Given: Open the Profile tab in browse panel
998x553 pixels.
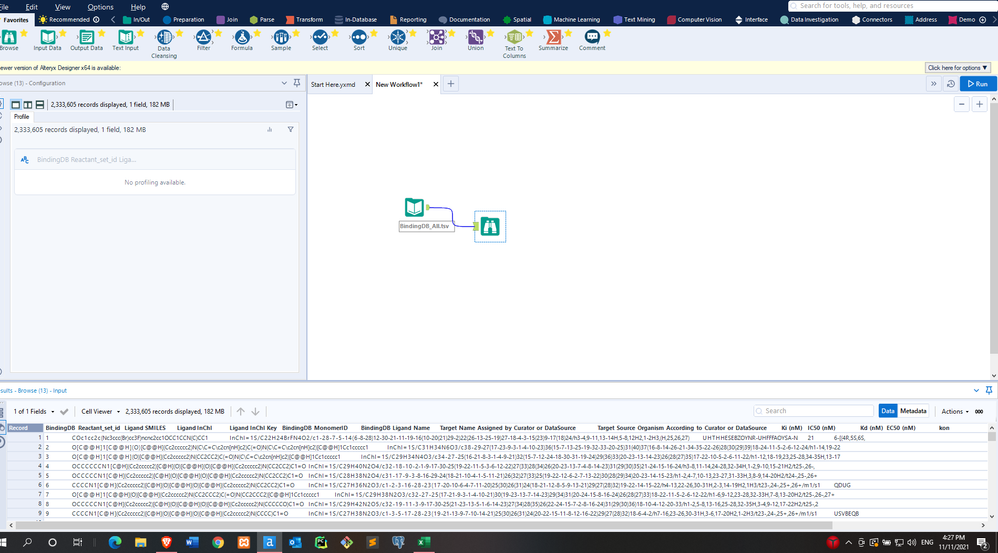Looking at the screenshot, I should 22,116.
